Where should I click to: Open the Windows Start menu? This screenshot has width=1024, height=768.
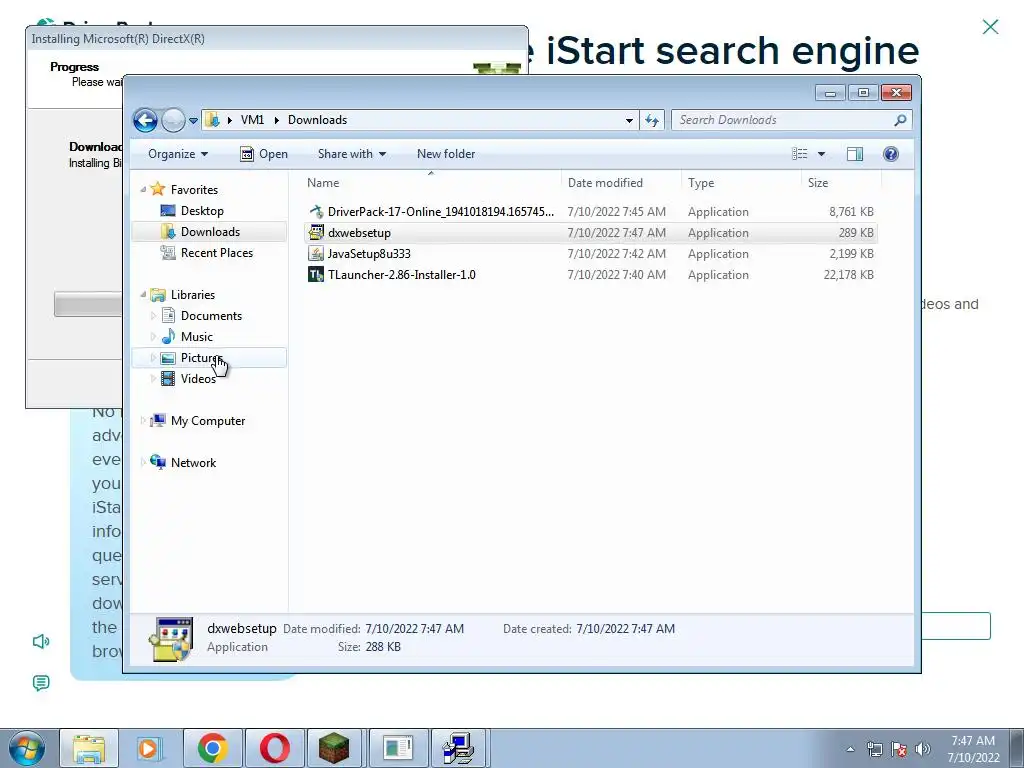(x=27, y=748)
